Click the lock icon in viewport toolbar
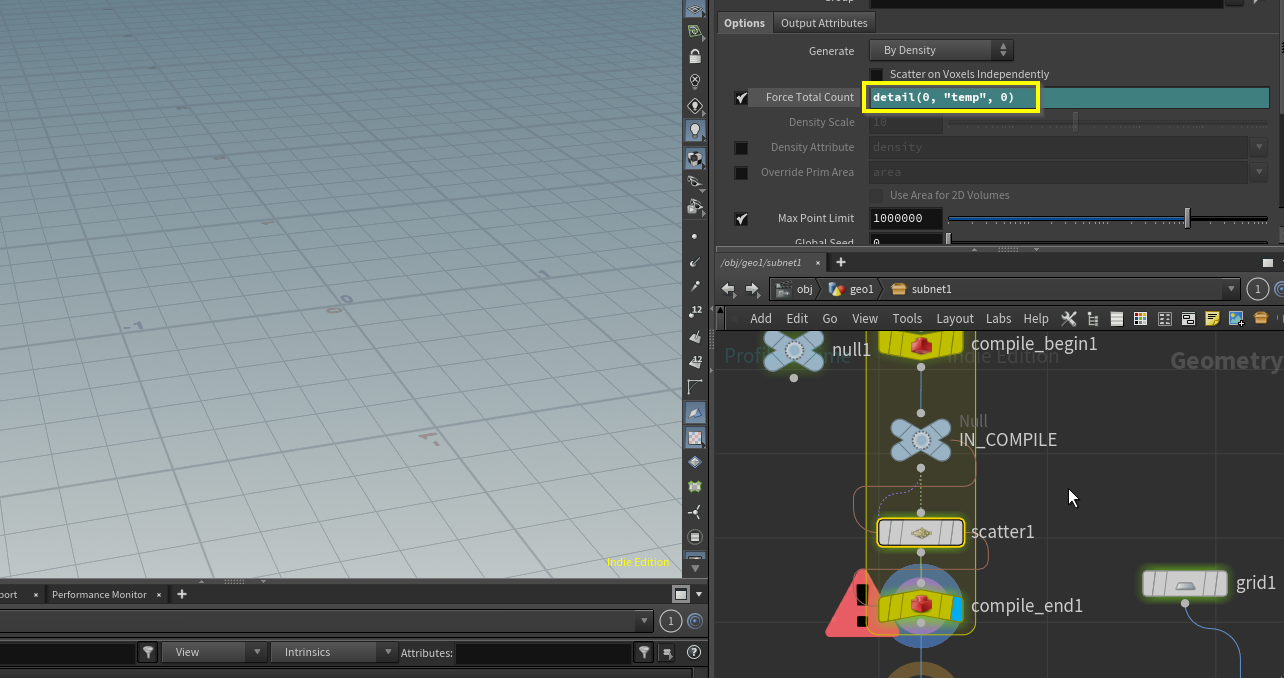The image size is (1284, 678). pos(695,57)
